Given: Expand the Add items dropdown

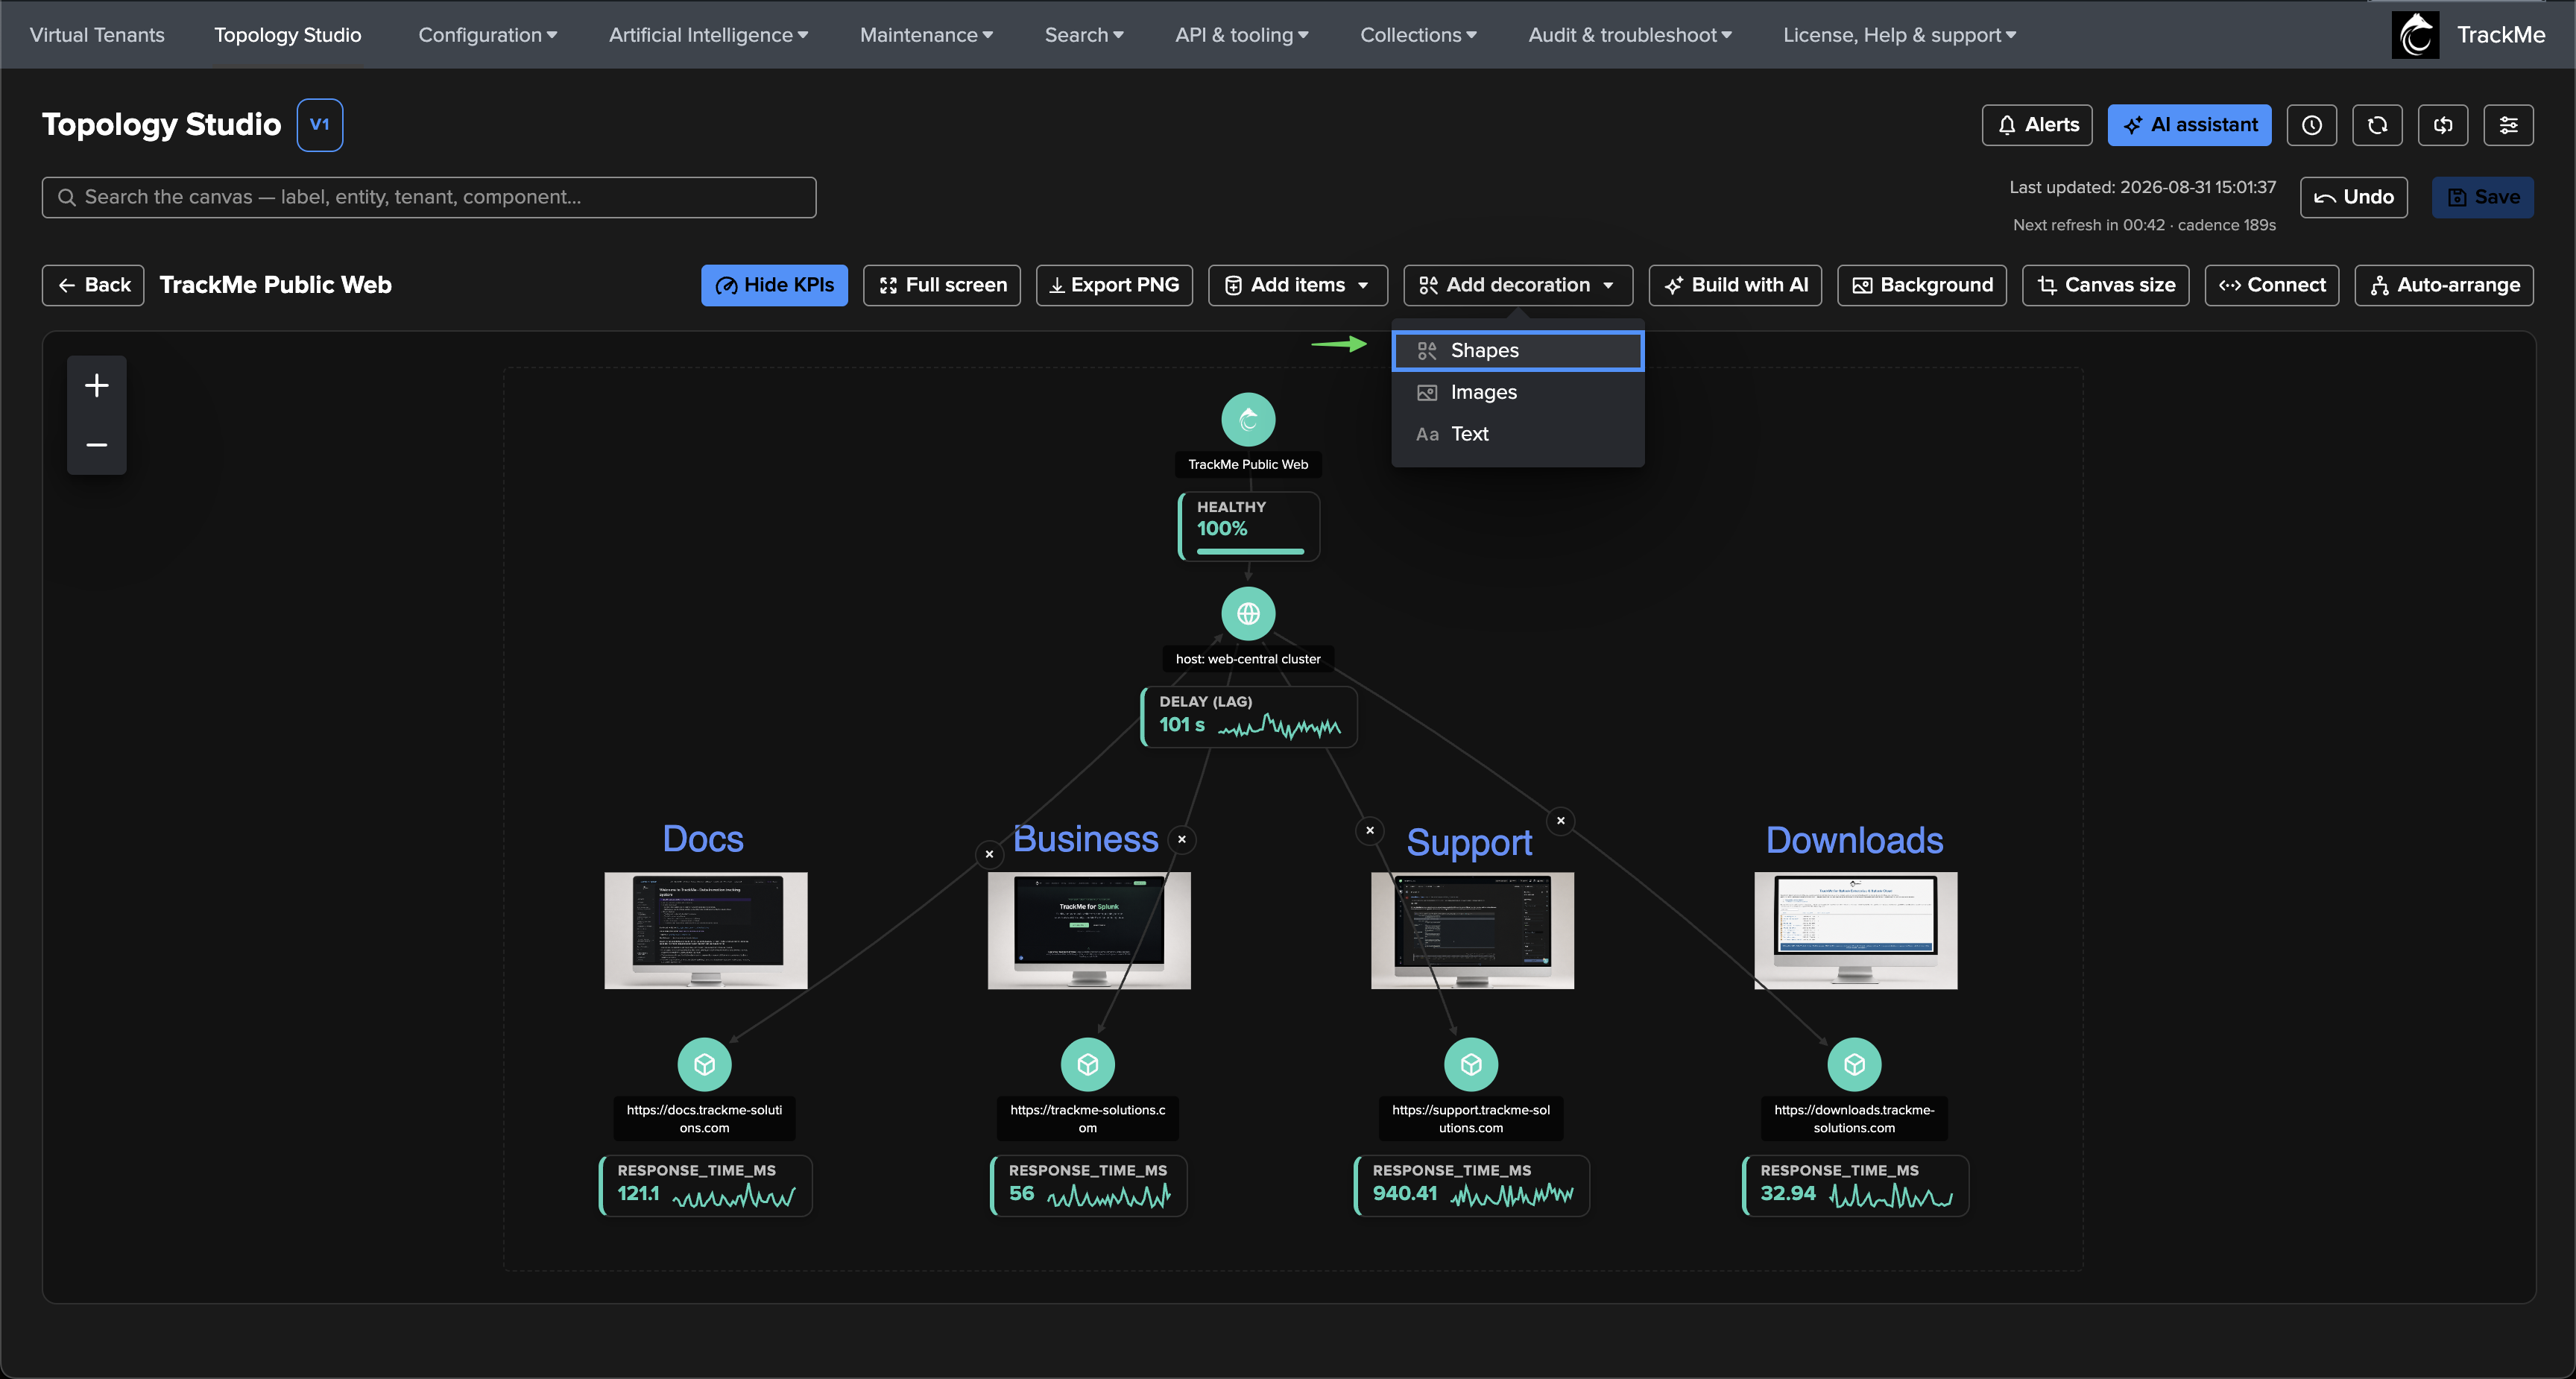Looking at the screenshot, I should (1298, 285).
